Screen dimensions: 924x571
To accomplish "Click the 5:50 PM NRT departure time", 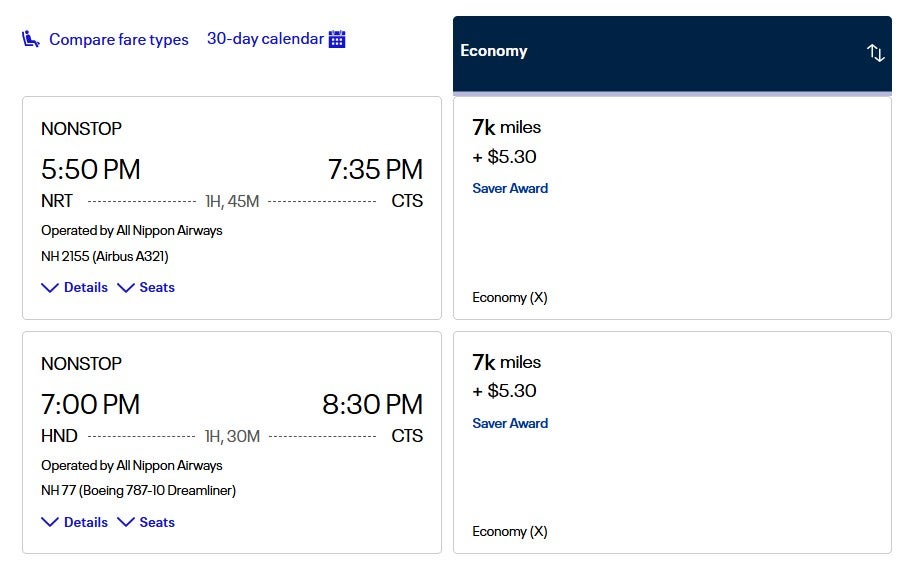I will click(x=91, y=169).
